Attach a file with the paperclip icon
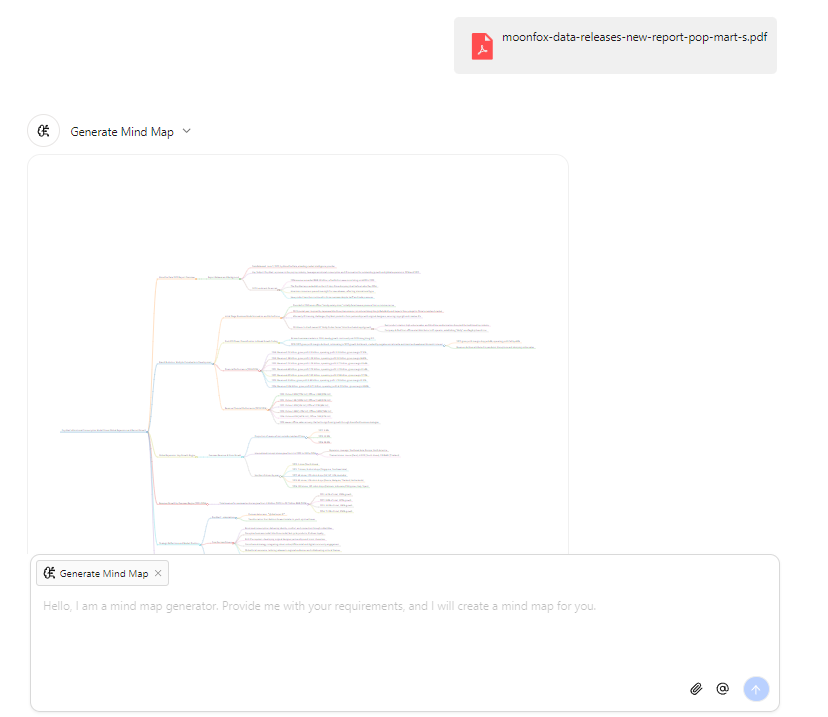The image size is (828, 717). pos(697,689)
